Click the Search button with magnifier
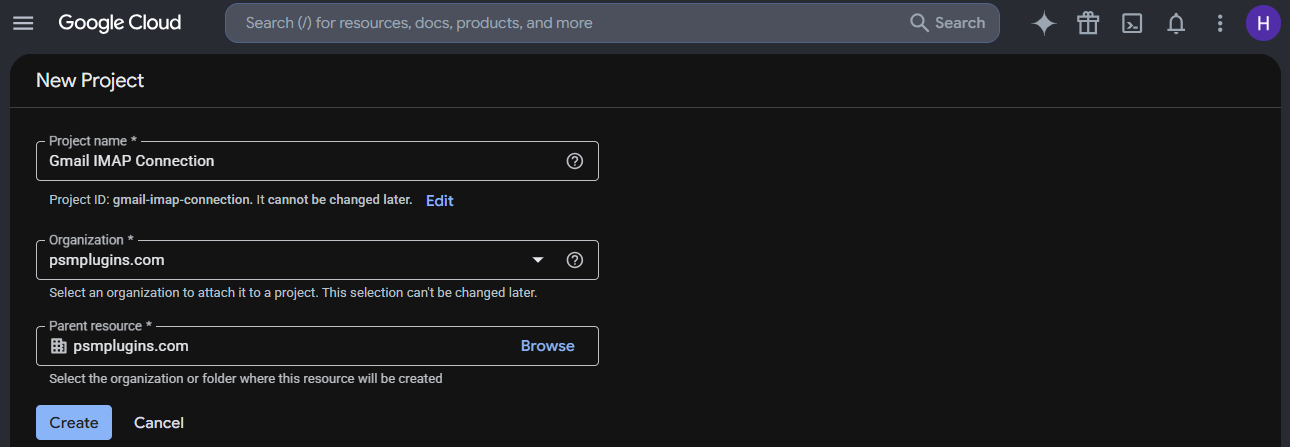Image resolution: width=1290 pixels, height=447 pixels. tap(947, 23)
